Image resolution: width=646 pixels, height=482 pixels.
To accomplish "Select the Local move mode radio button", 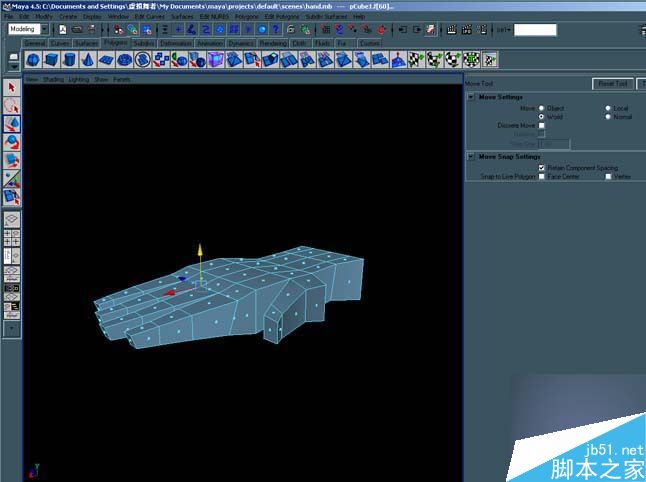I will point(608,108).
